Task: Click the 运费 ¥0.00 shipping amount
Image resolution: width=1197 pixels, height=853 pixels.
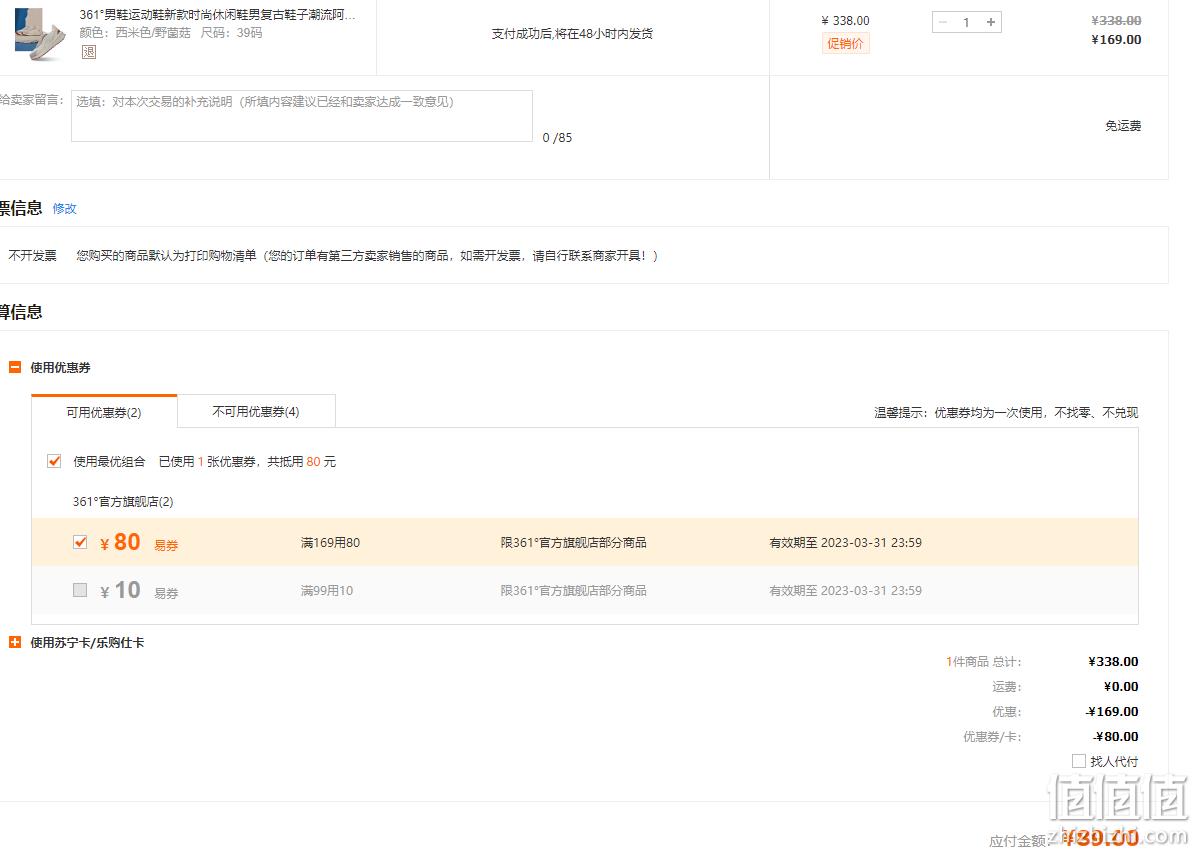Action: point(1121,687)
